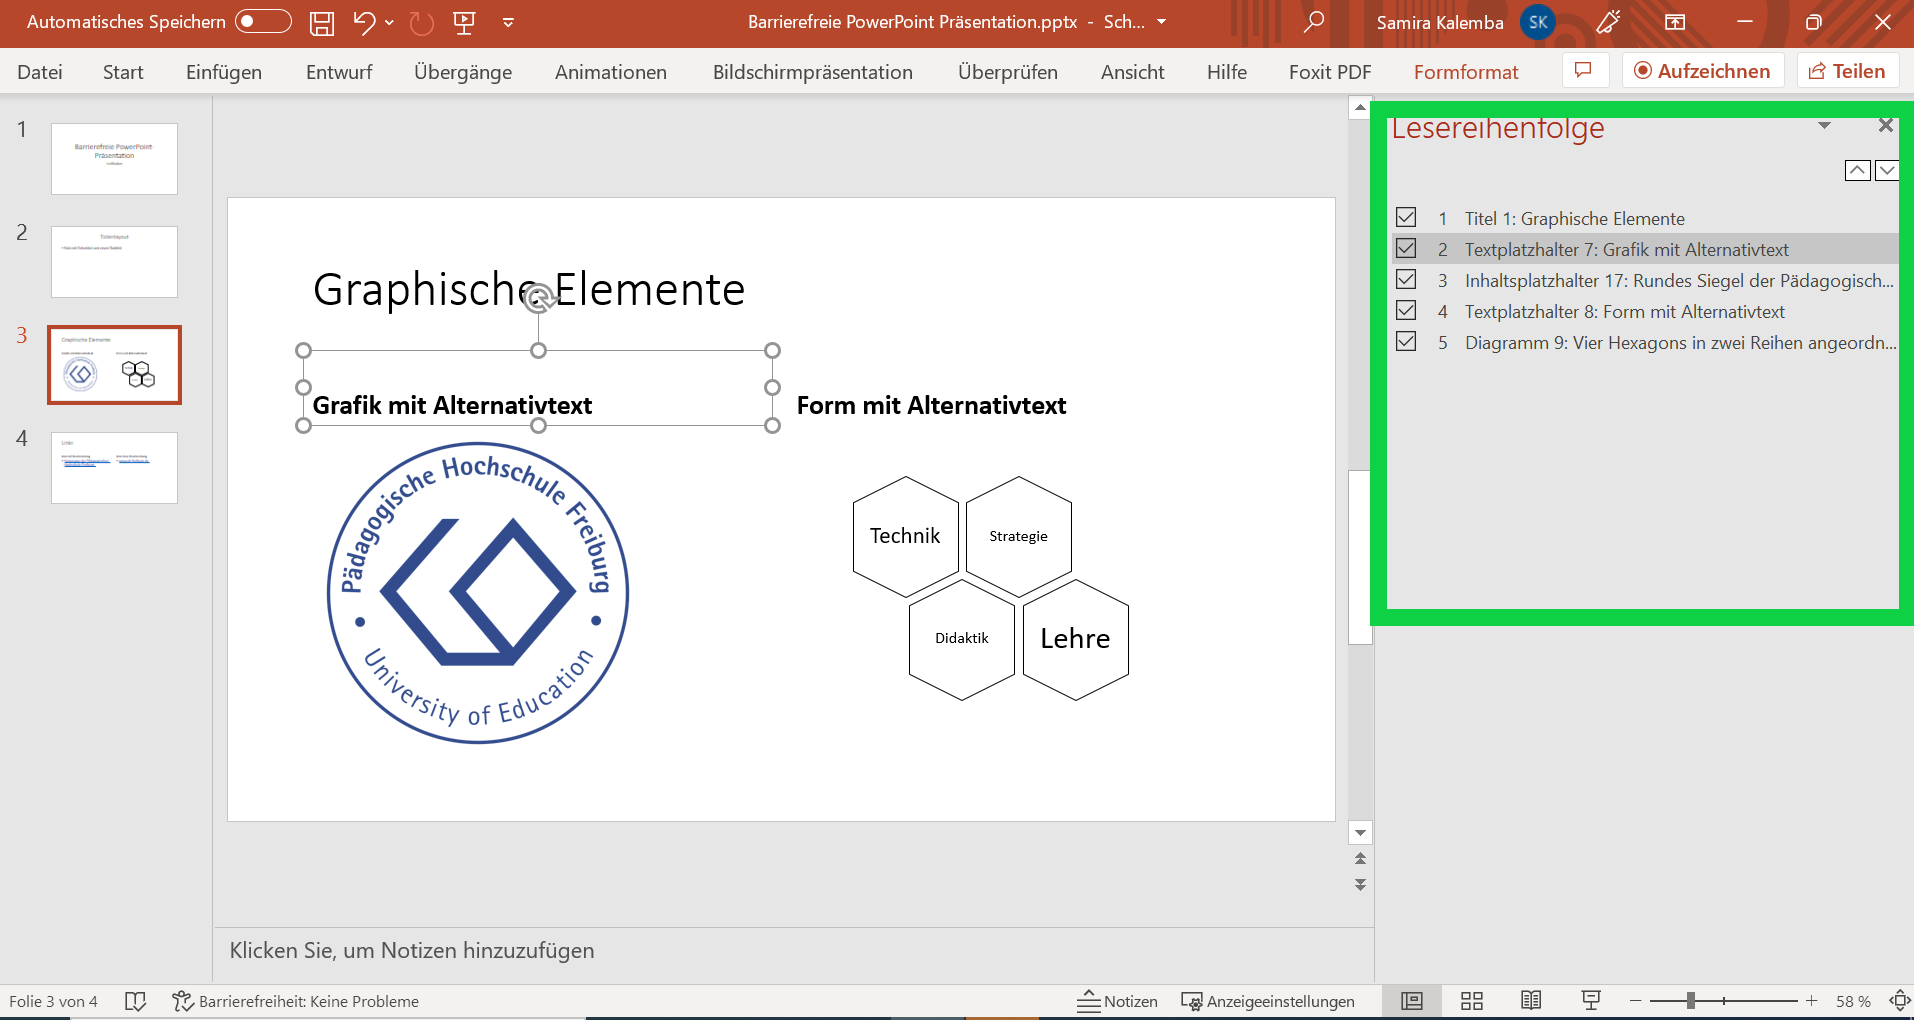Screen dimensions: 1914x1020
Task: Click the Redo icon
Action: click(x=422, y=22)
